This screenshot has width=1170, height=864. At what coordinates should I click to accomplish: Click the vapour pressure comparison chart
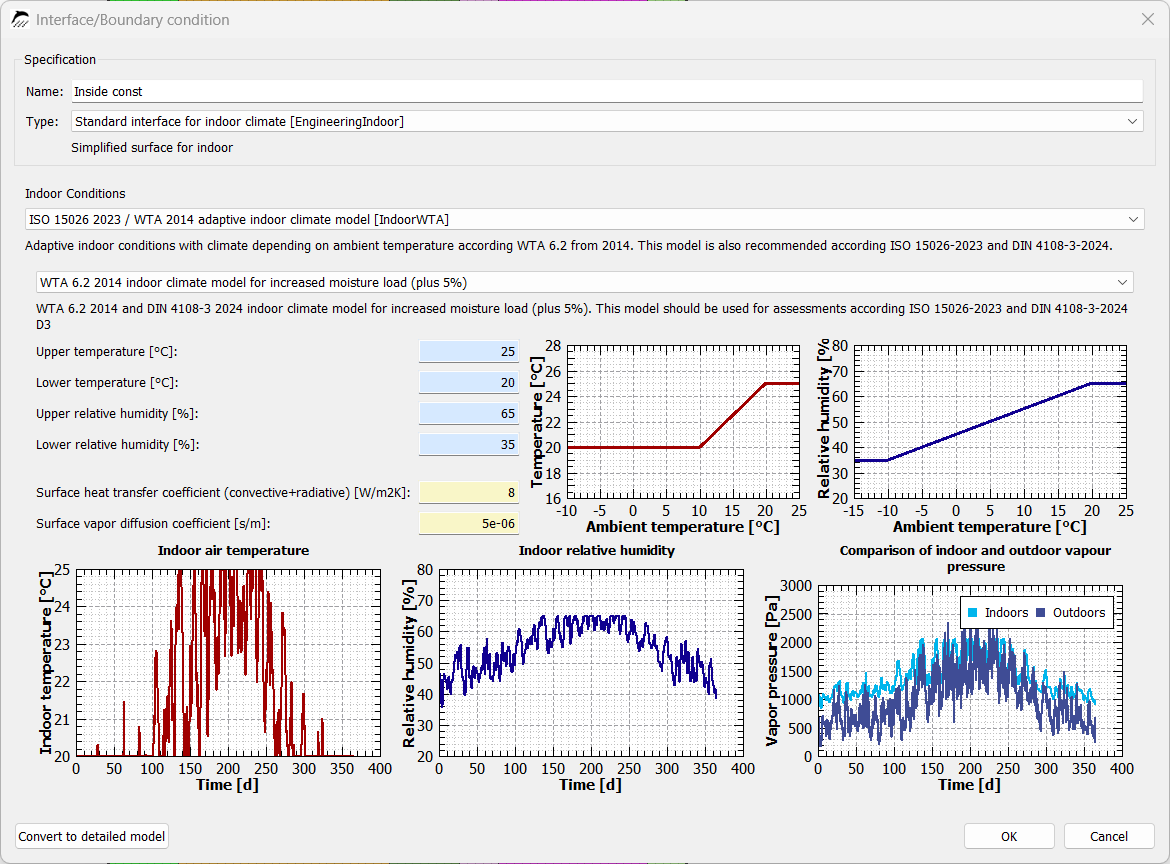click(970, 671)
